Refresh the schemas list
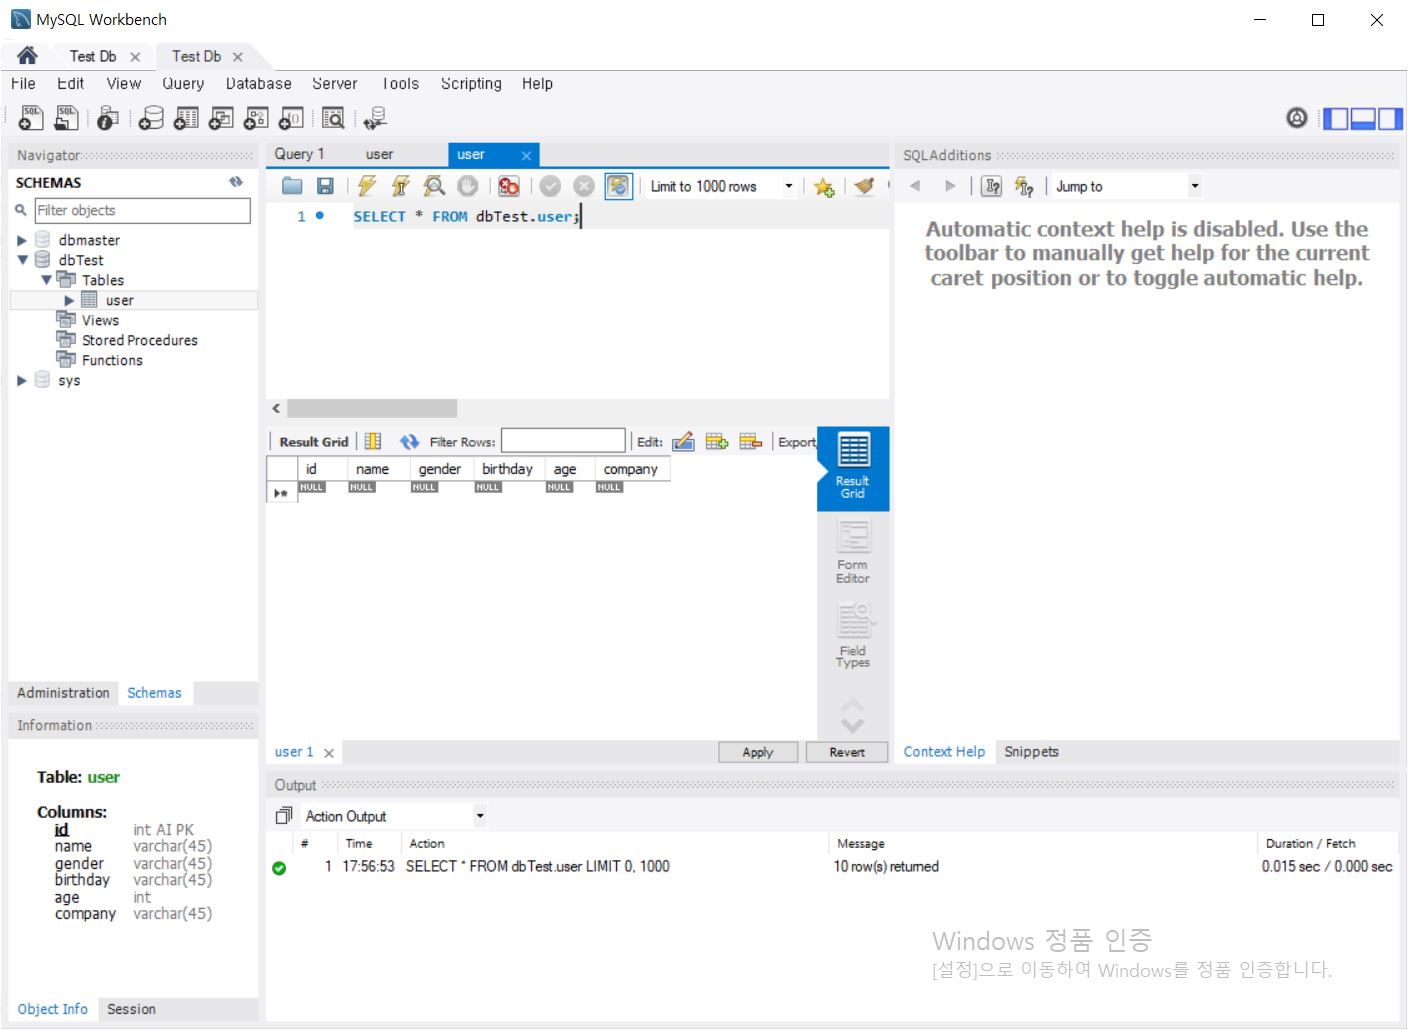This screenshot has height=1030, width=1408. point(236,182)
